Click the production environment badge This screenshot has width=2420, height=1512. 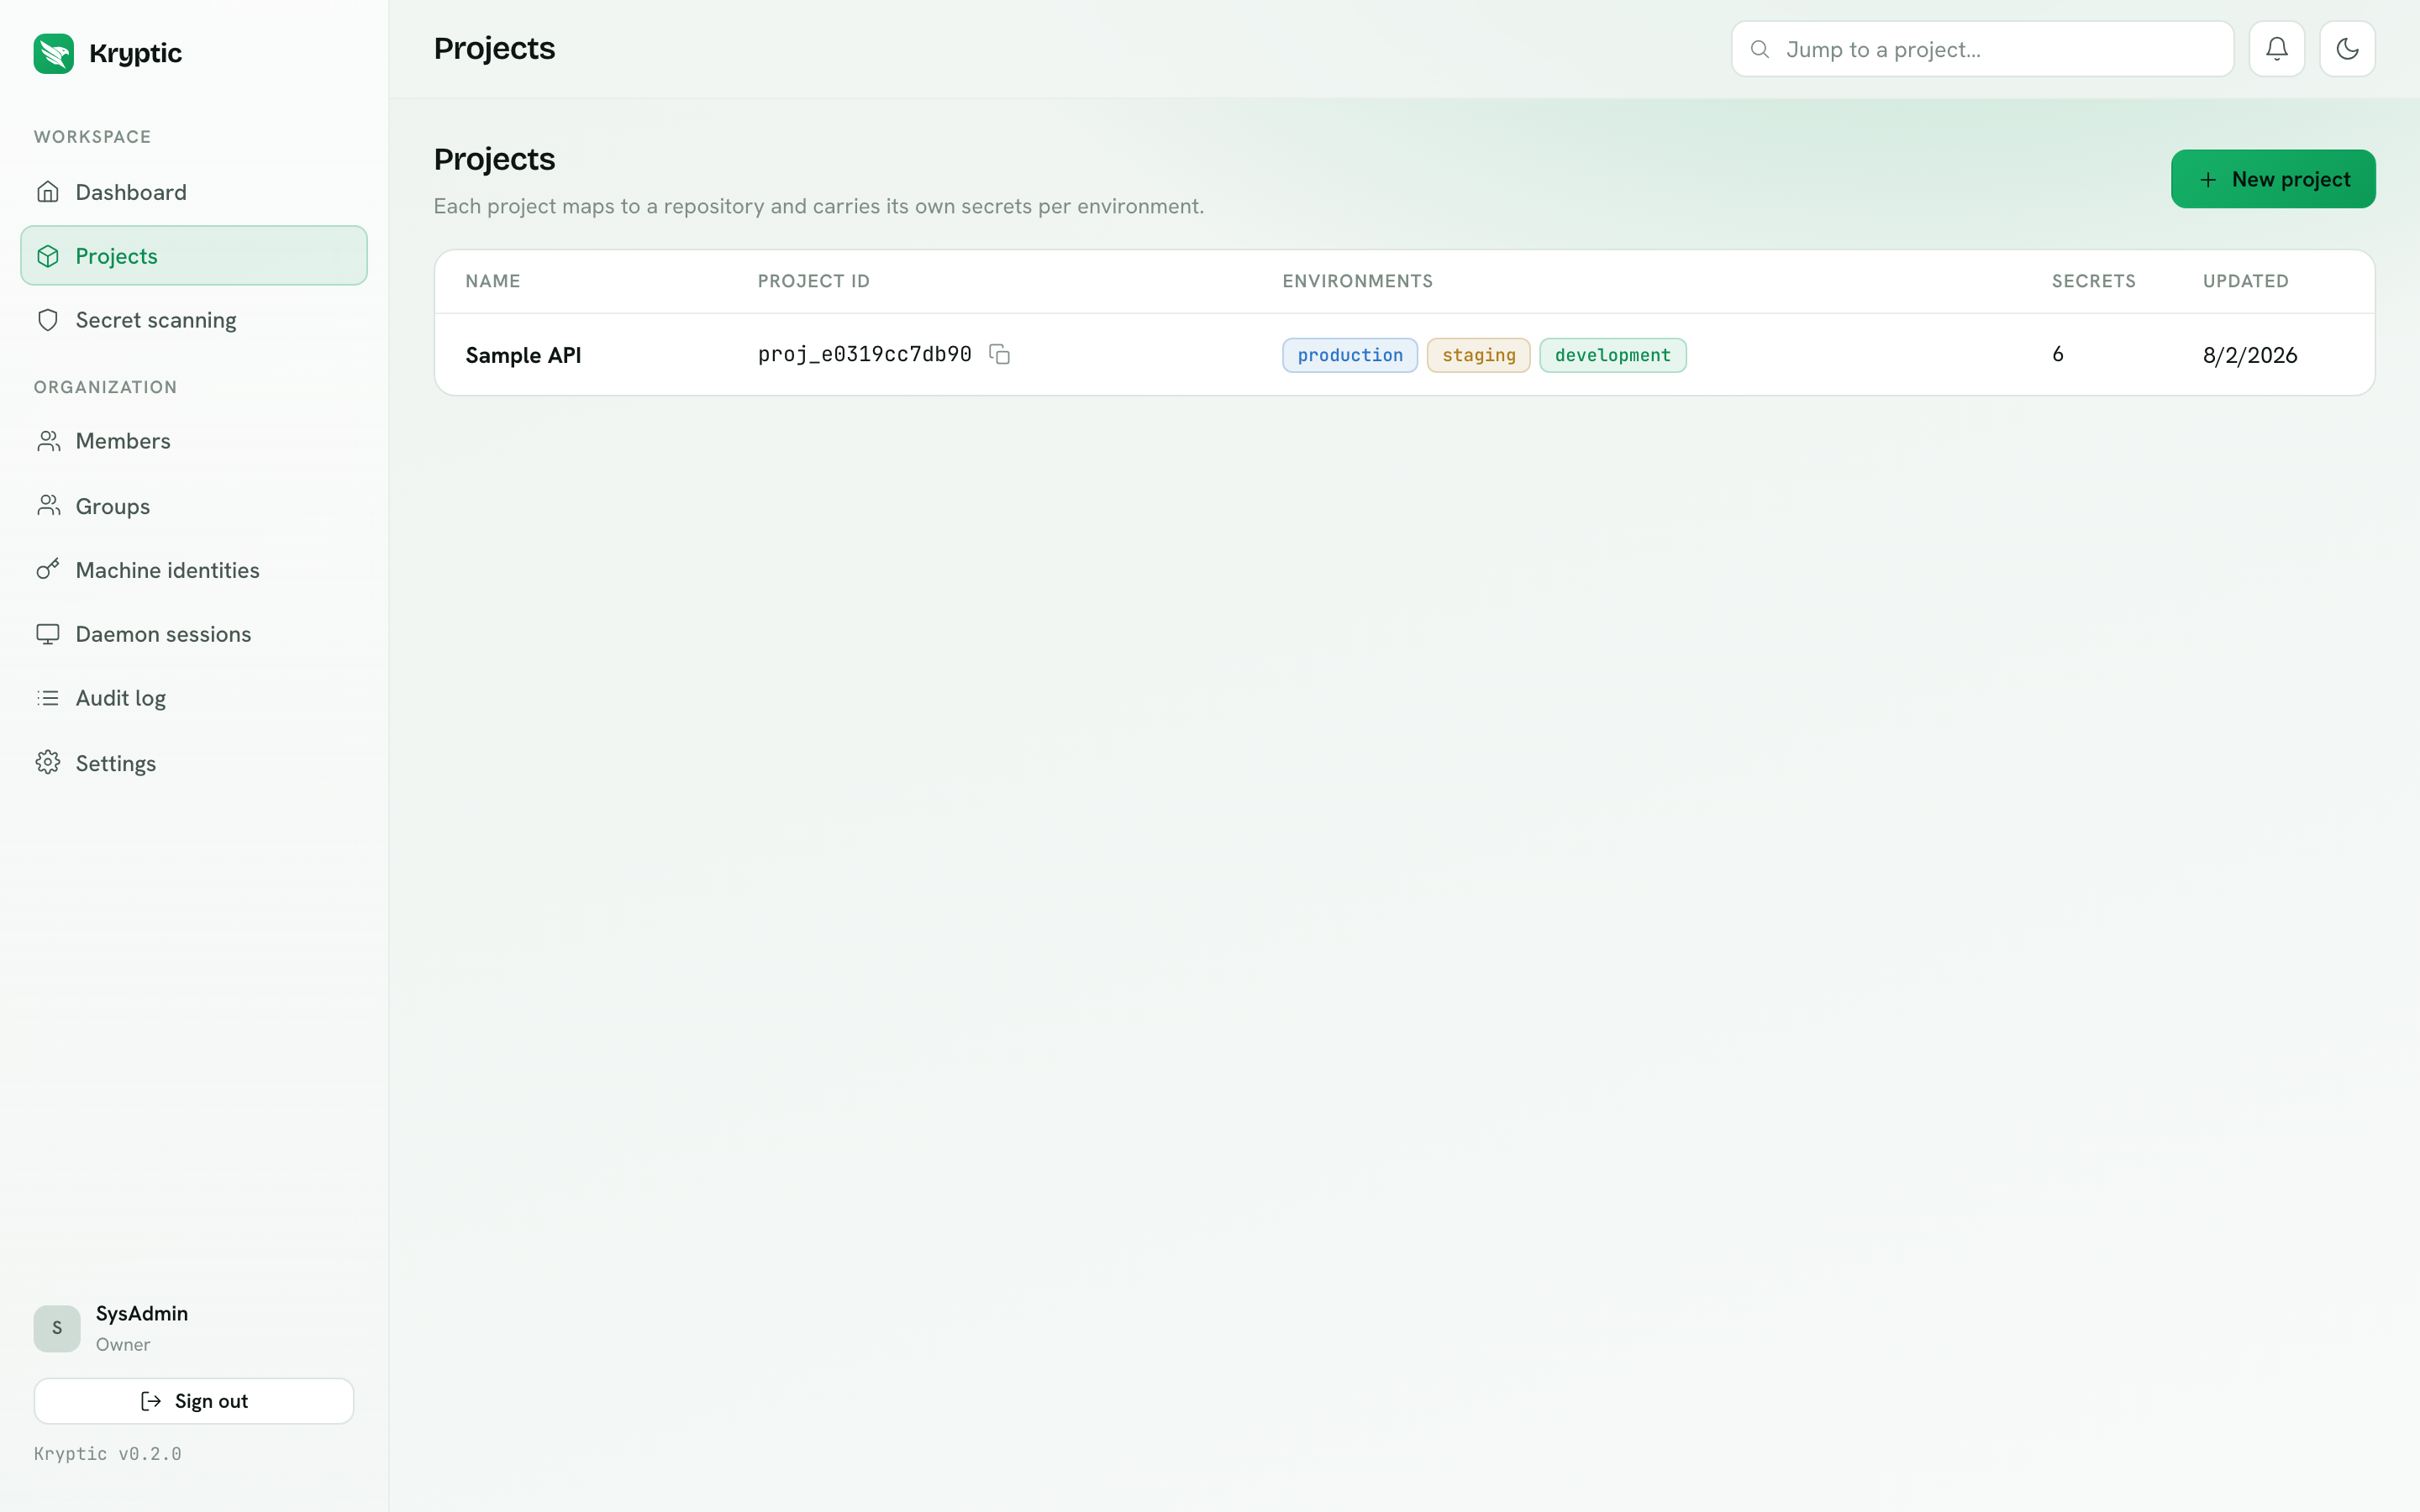pos(1349,355)
